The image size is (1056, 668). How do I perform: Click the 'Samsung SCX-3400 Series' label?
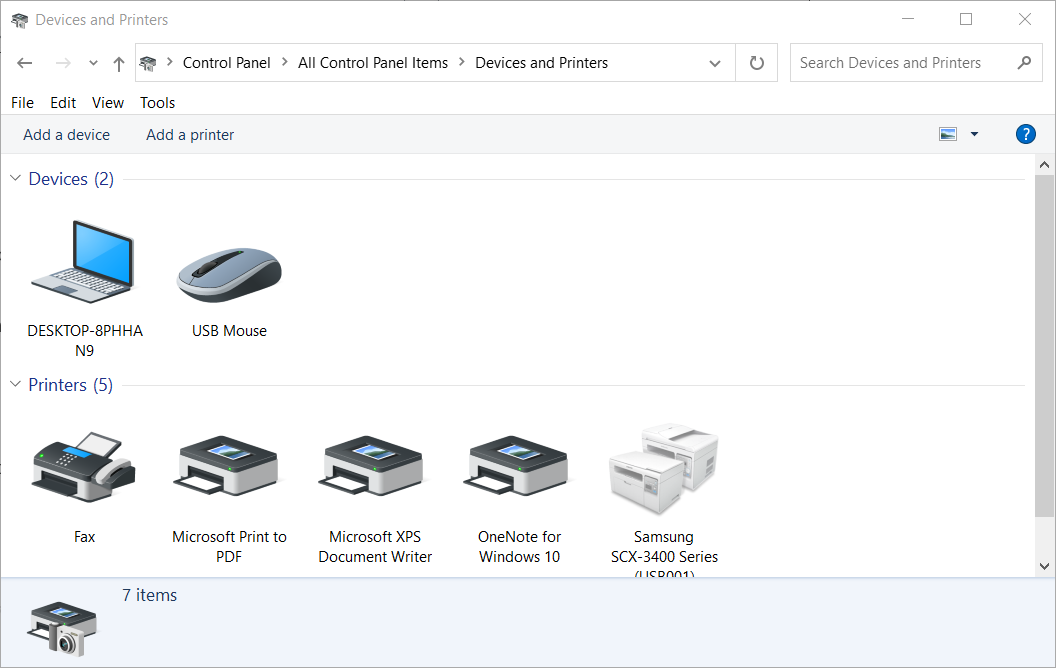click(x=664, y=552)
